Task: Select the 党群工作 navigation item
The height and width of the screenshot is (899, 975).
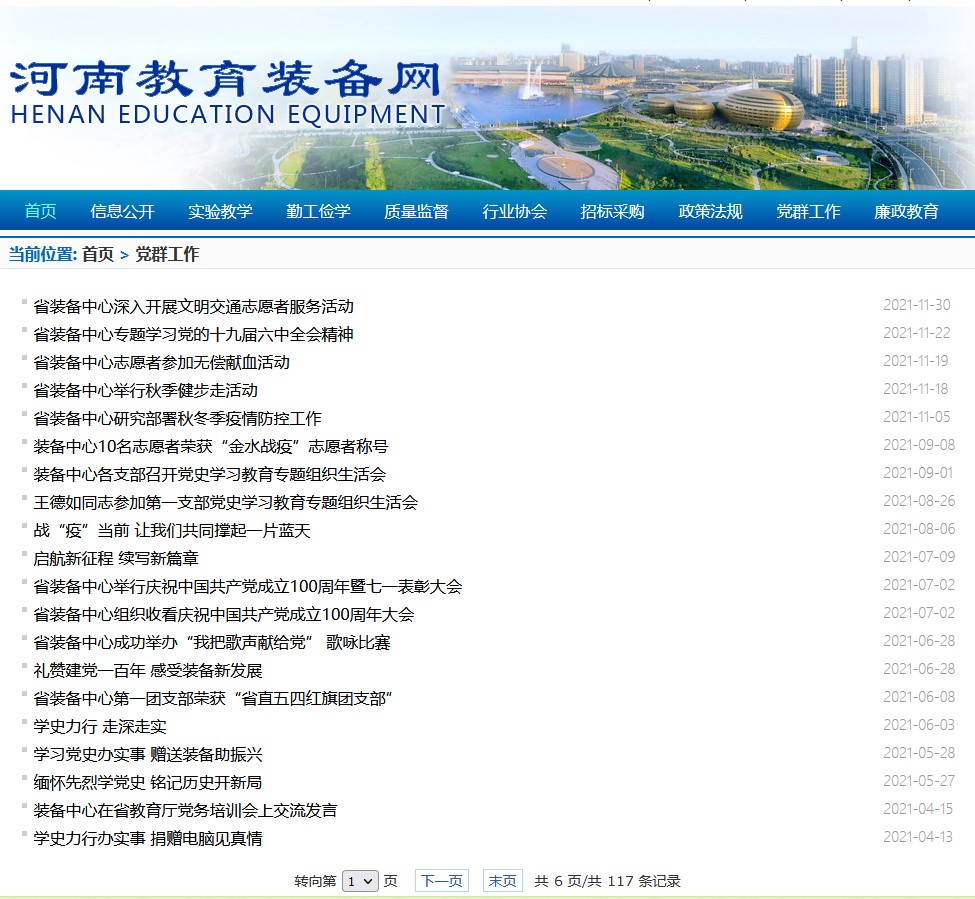Action: (x=808, y=211)
